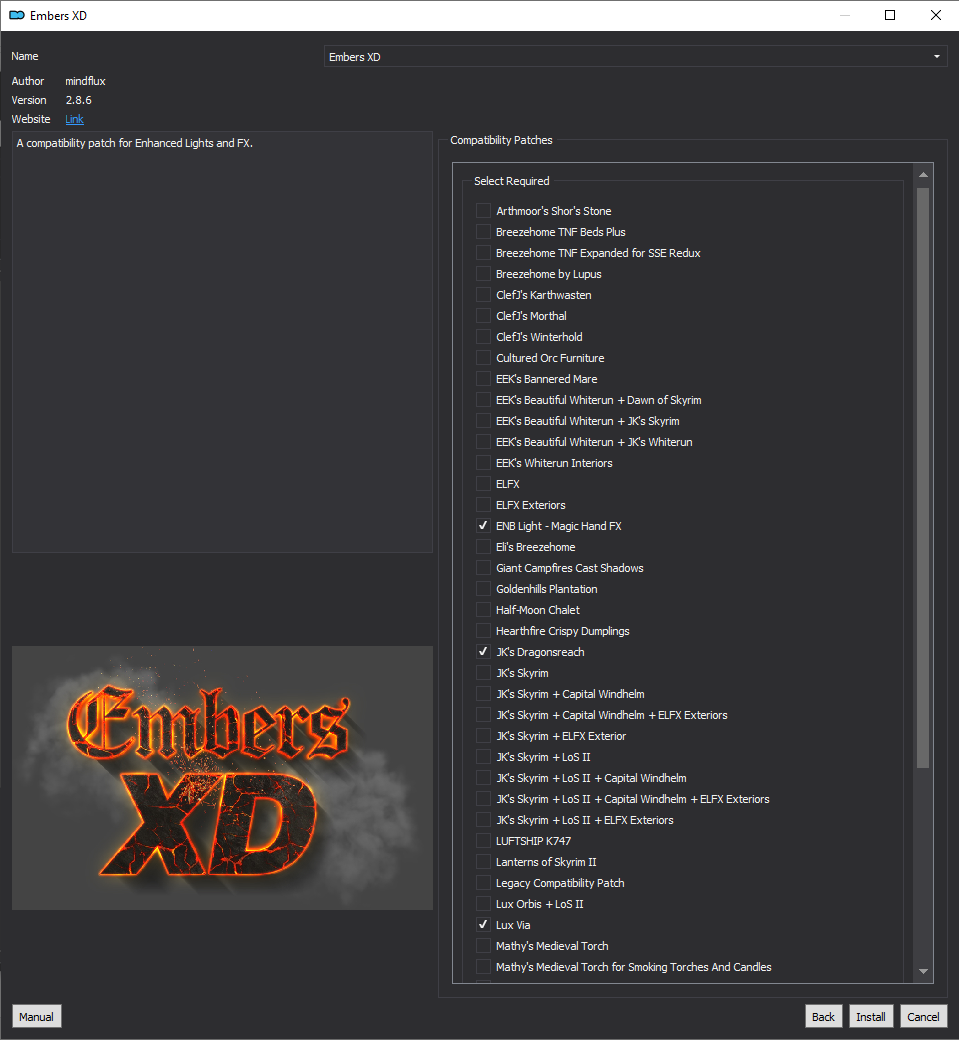959x1040 pixels.
Task: Check JK's Skyrim + LoS II + Capital Windhelm + ELFX Exteriors
Action: click(483, 799)
